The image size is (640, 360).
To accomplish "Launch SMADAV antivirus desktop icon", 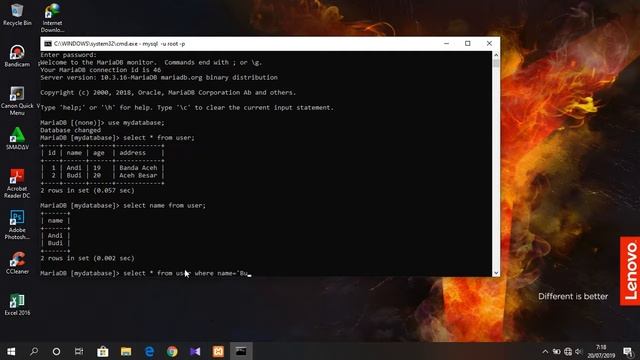I will pos(17,138).
